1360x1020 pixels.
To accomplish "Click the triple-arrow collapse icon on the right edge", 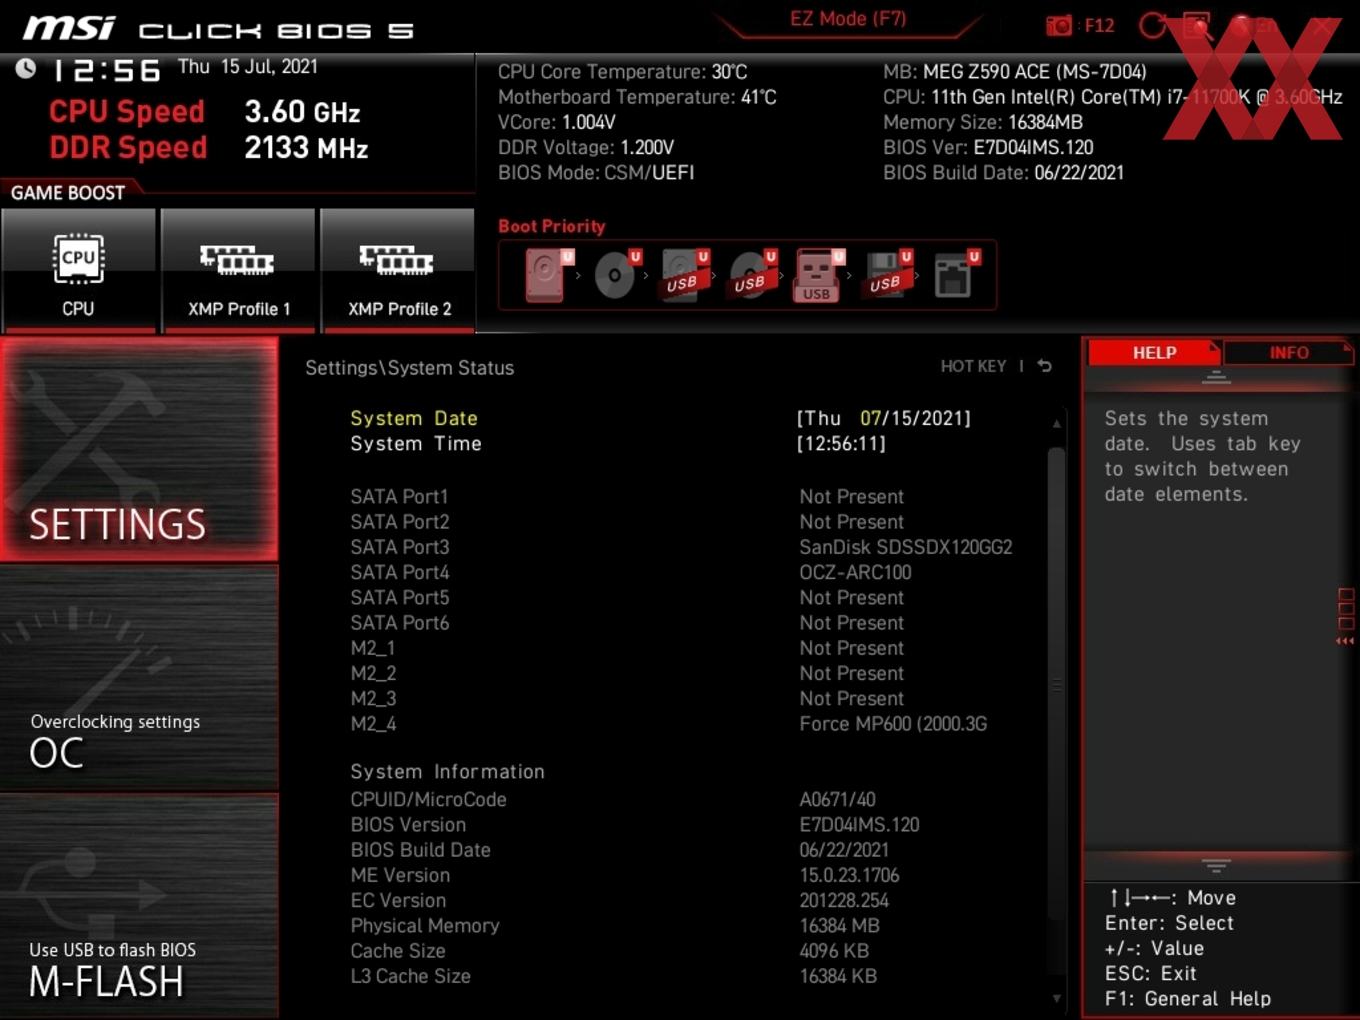I will [x=1345, y=641].
